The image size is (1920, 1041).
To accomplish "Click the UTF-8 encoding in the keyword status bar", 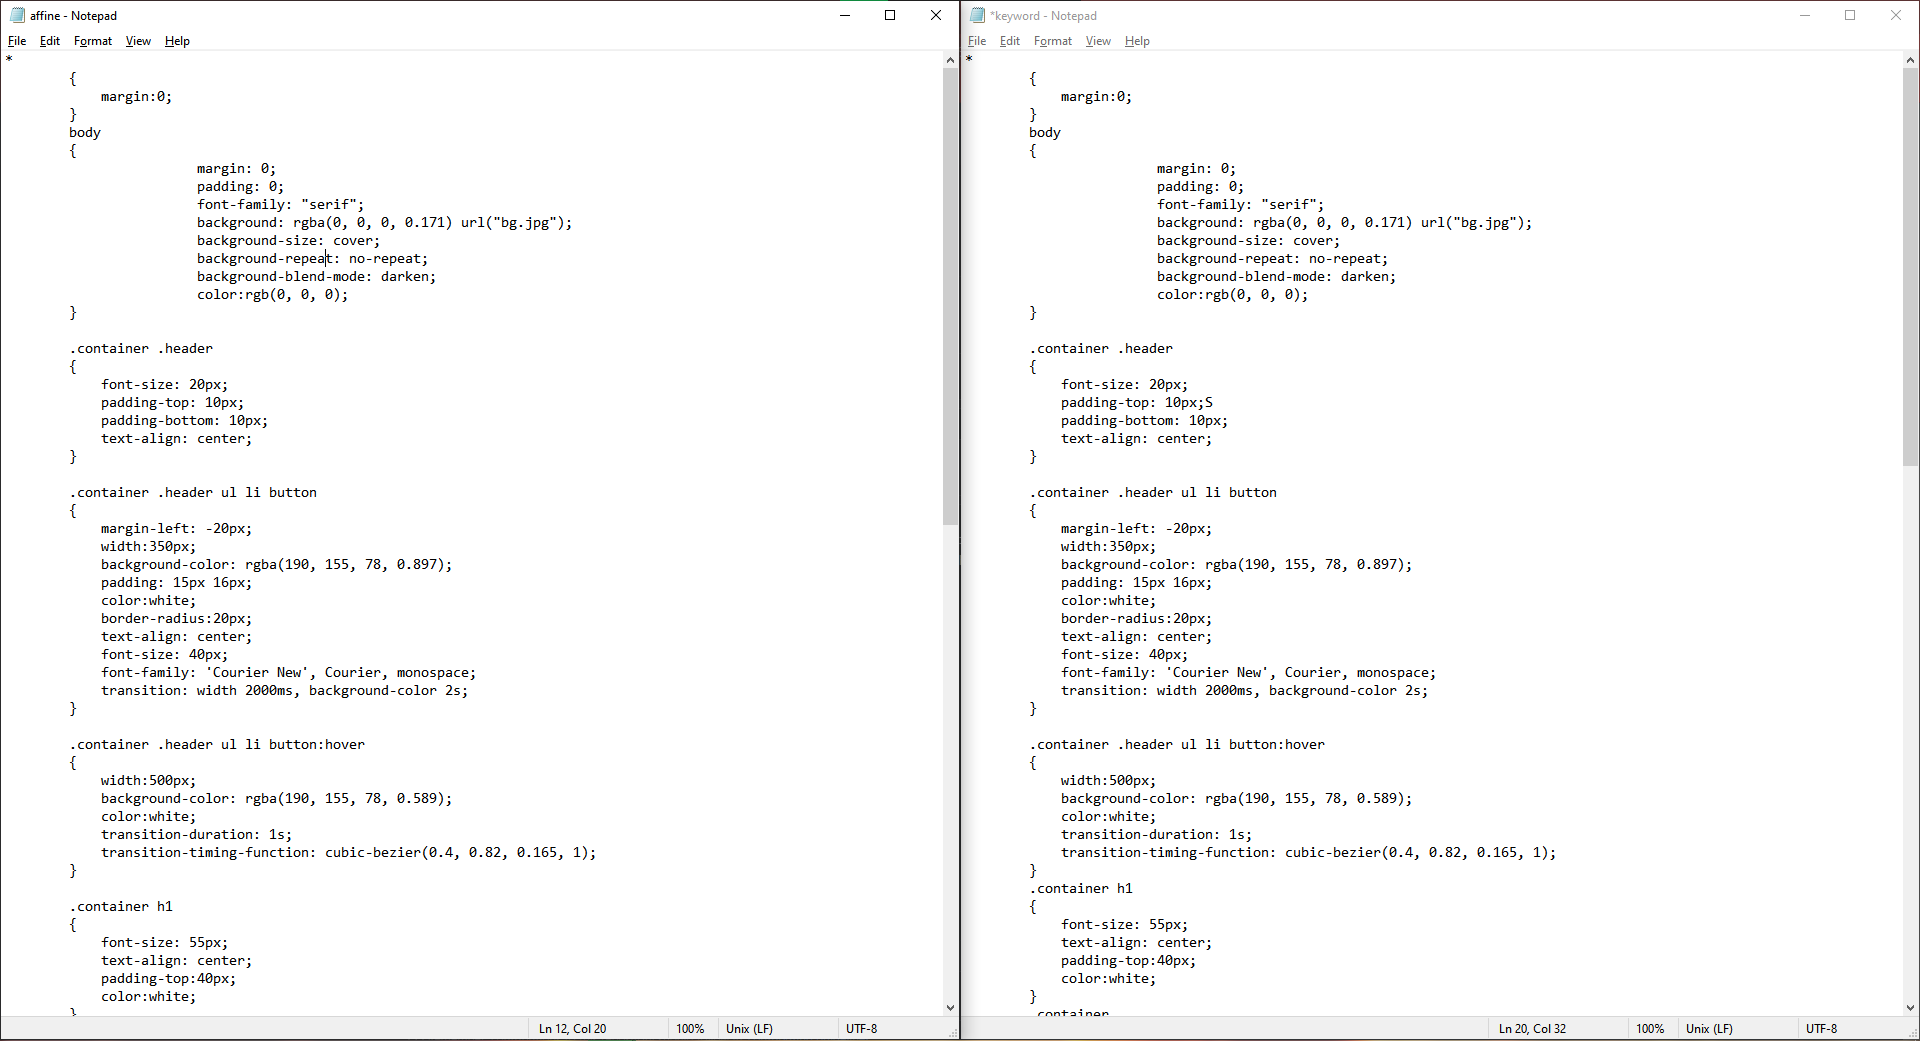I will tap(1821, 1029).
